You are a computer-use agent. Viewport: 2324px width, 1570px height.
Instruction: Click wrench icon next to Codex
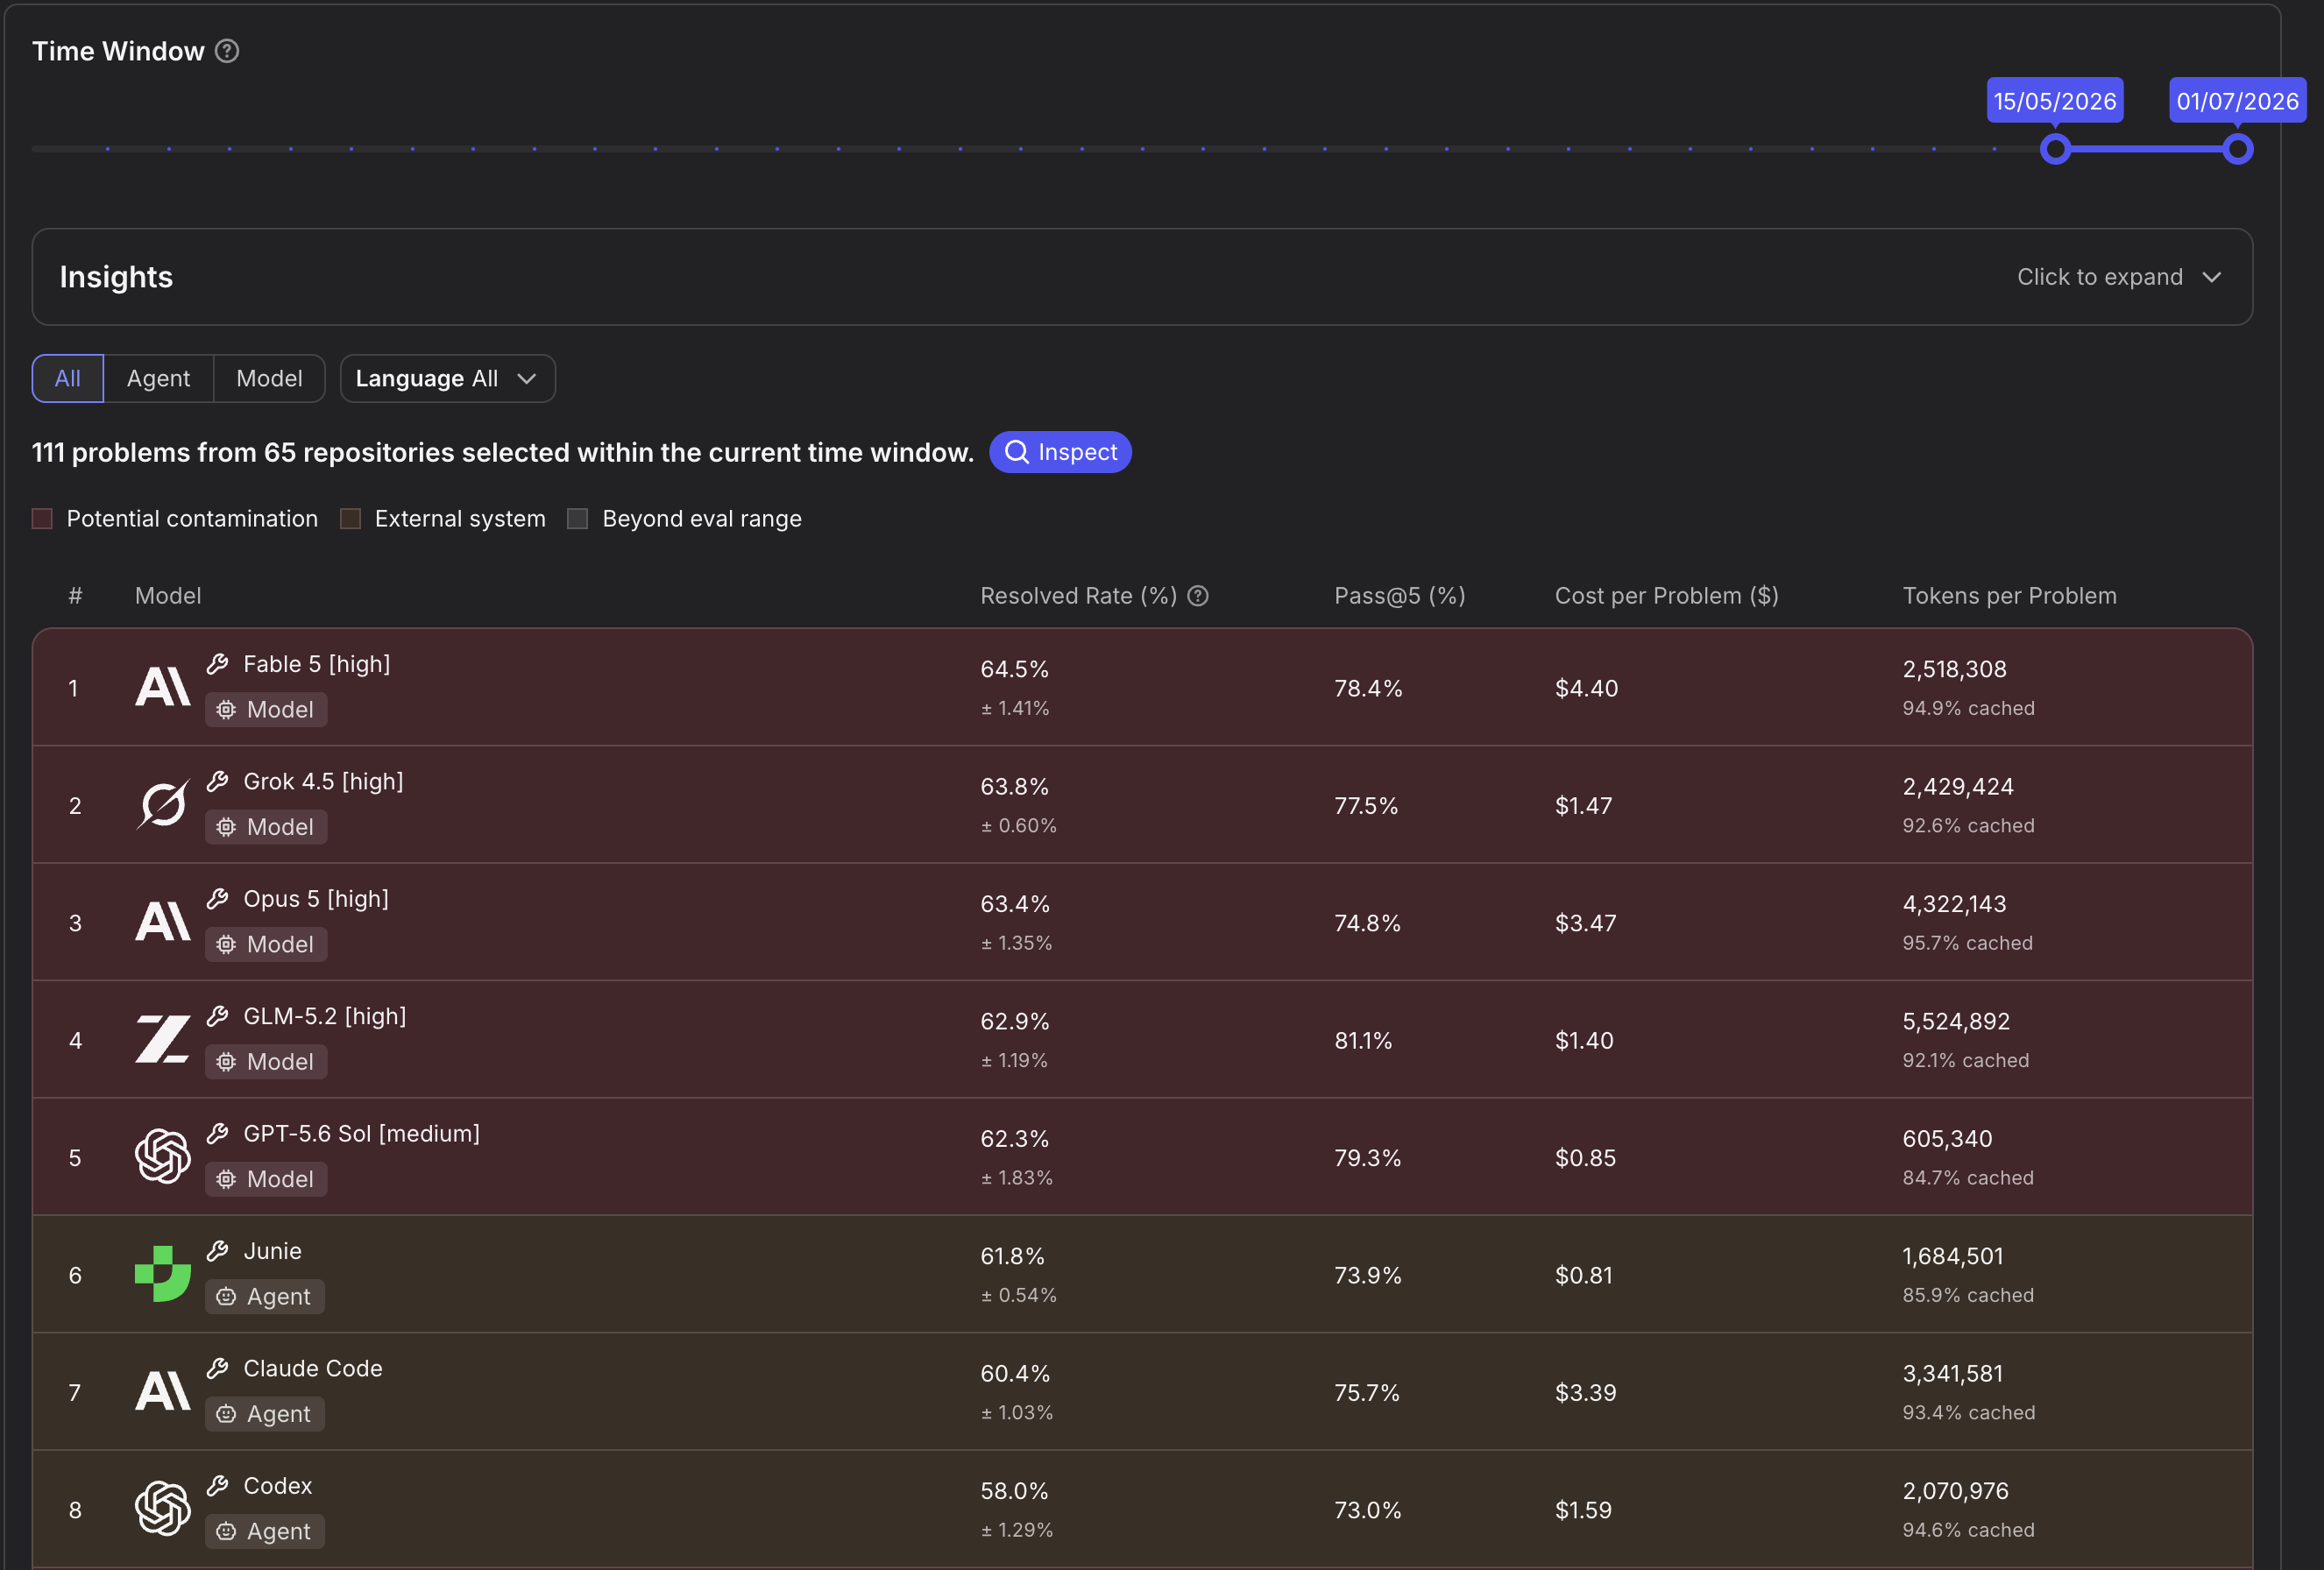218,1486
